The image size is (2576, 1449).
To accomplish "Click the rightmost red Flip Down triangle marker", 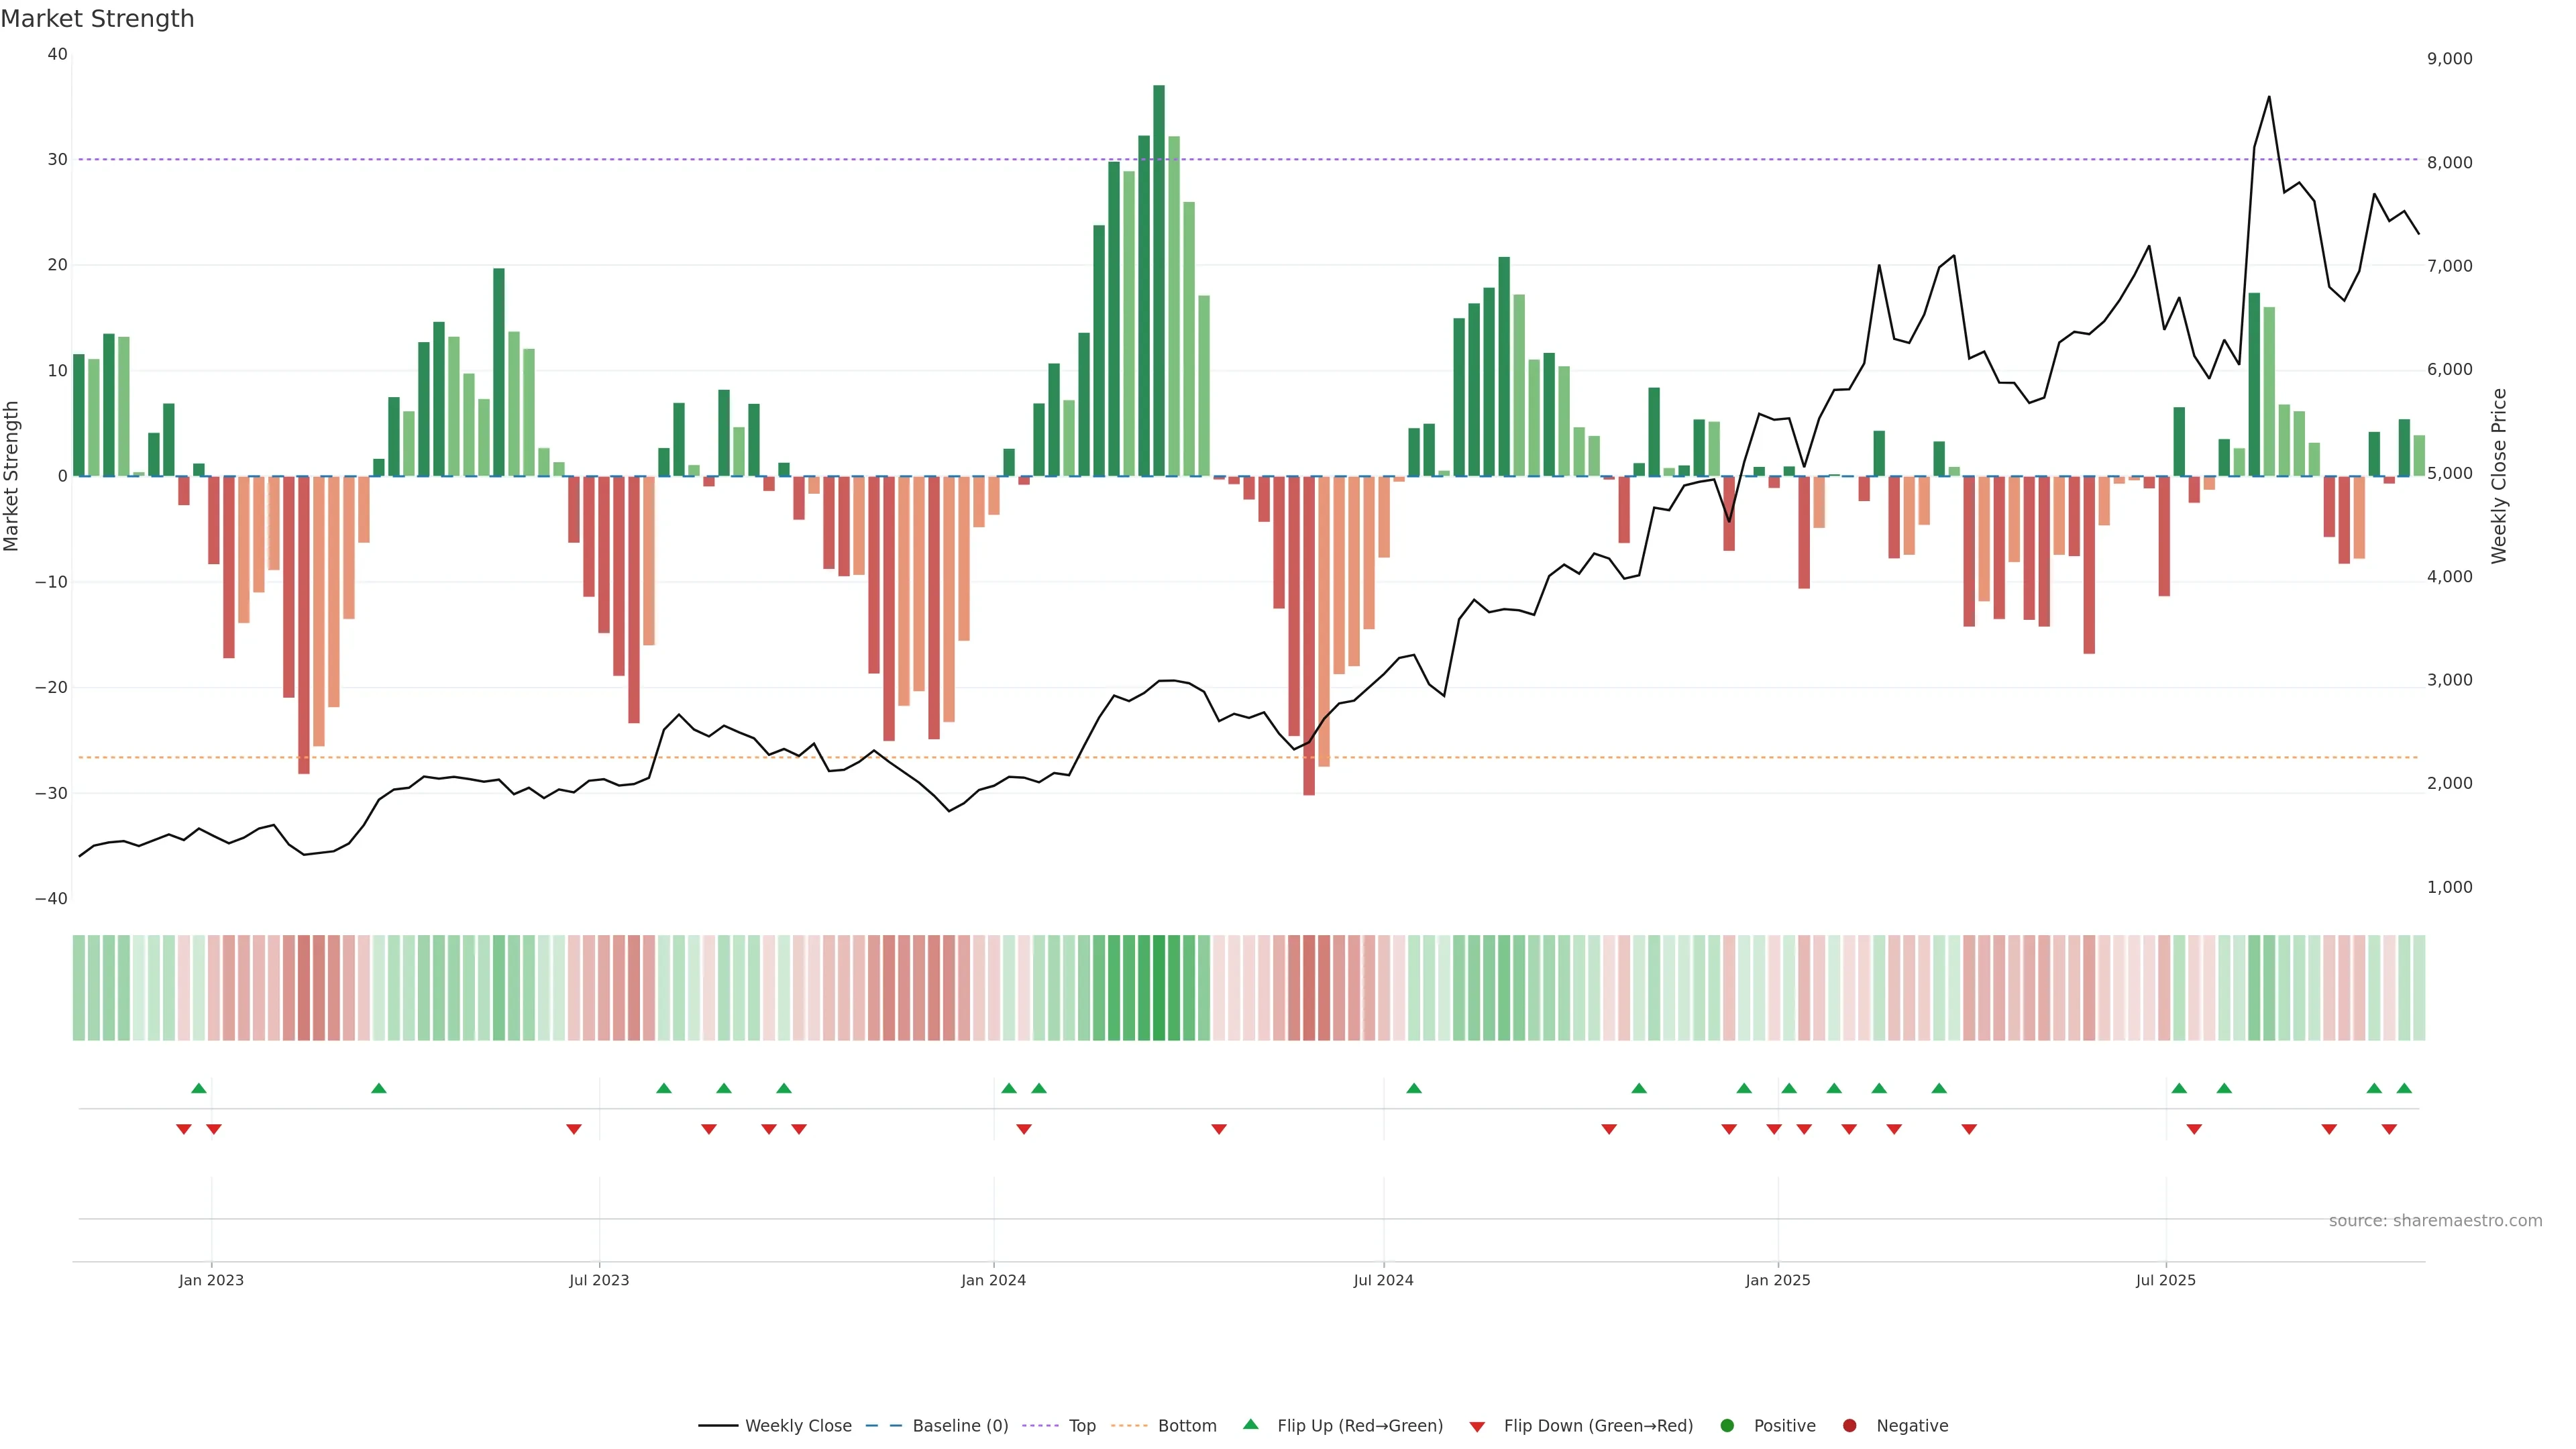I will tap(2389, 1129).
